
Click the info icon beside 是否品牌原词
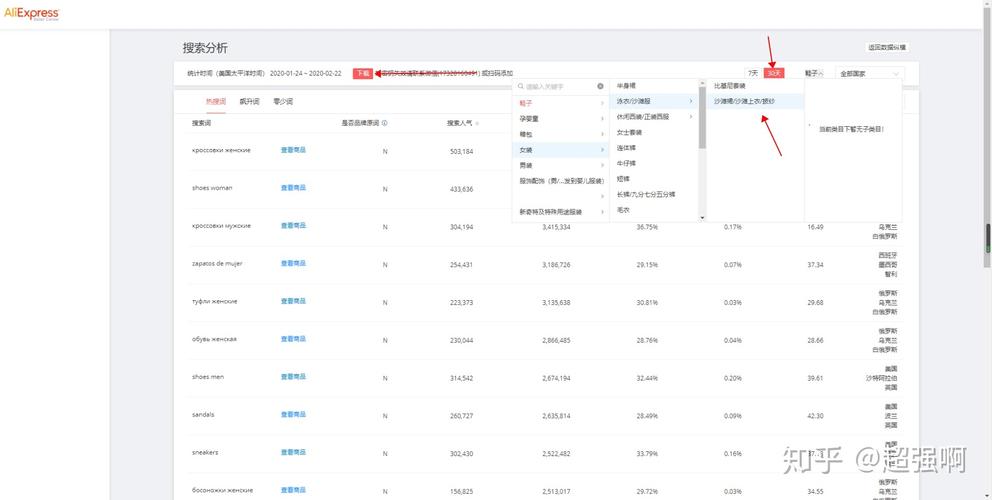point(385,123)
